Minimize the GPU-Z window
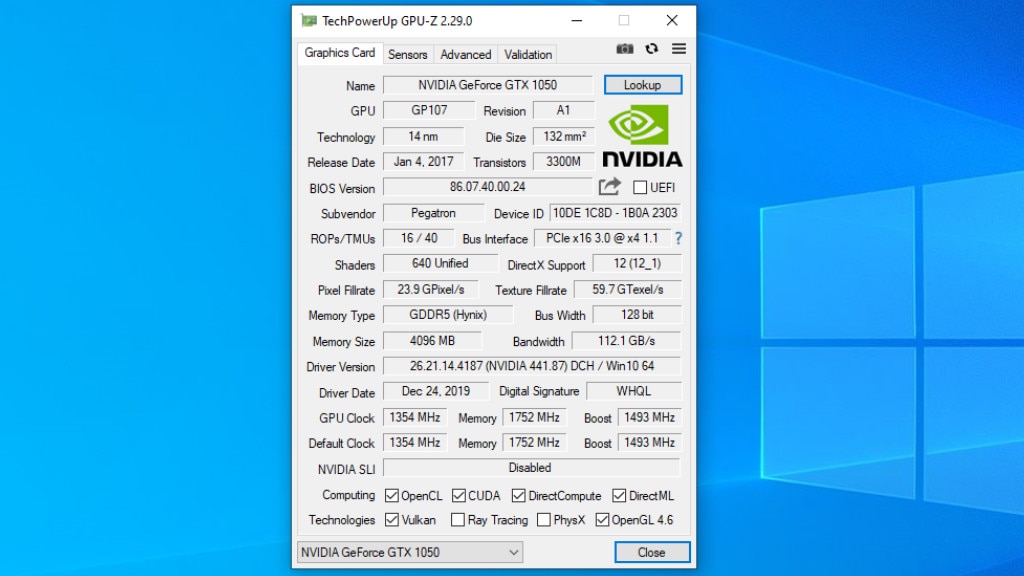Image resolution: width=1024 pixels, height=576 pixels. click(577, 21)
